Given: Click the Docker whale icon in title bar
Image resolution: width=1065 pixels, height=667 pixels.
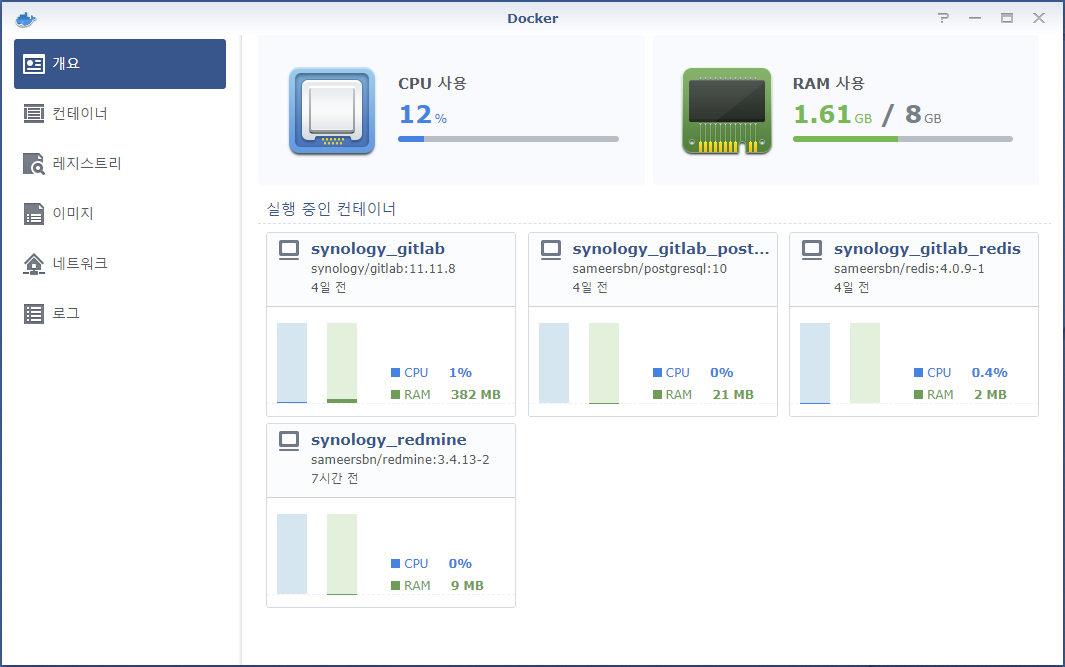Looking at the screenshot, I should 25,19.
